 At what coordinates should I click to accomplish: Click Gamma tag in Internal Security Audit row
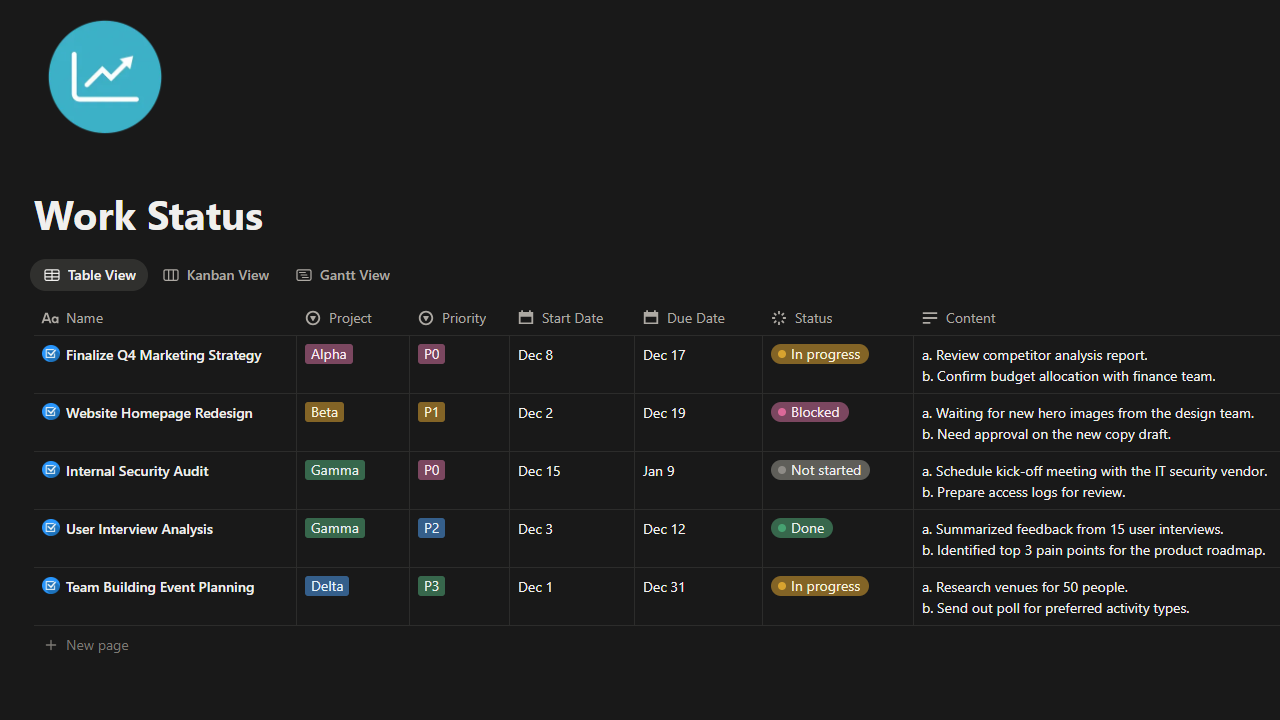pos(335,470)
